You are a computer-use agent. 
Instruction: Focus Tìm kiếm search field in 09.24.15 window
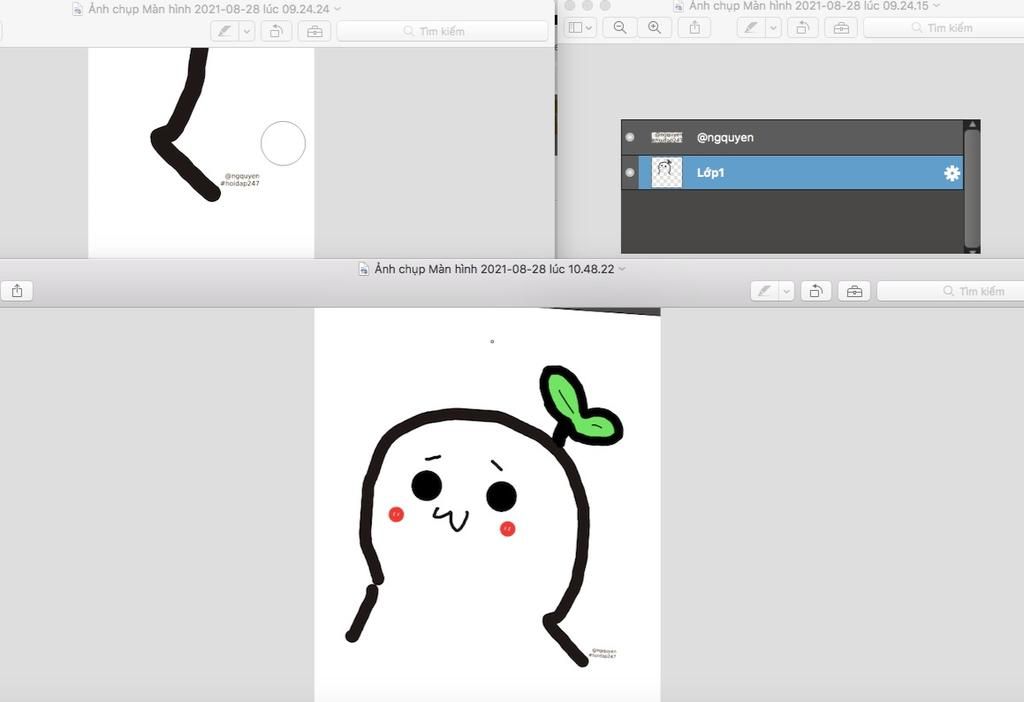[x=944, y=27]
